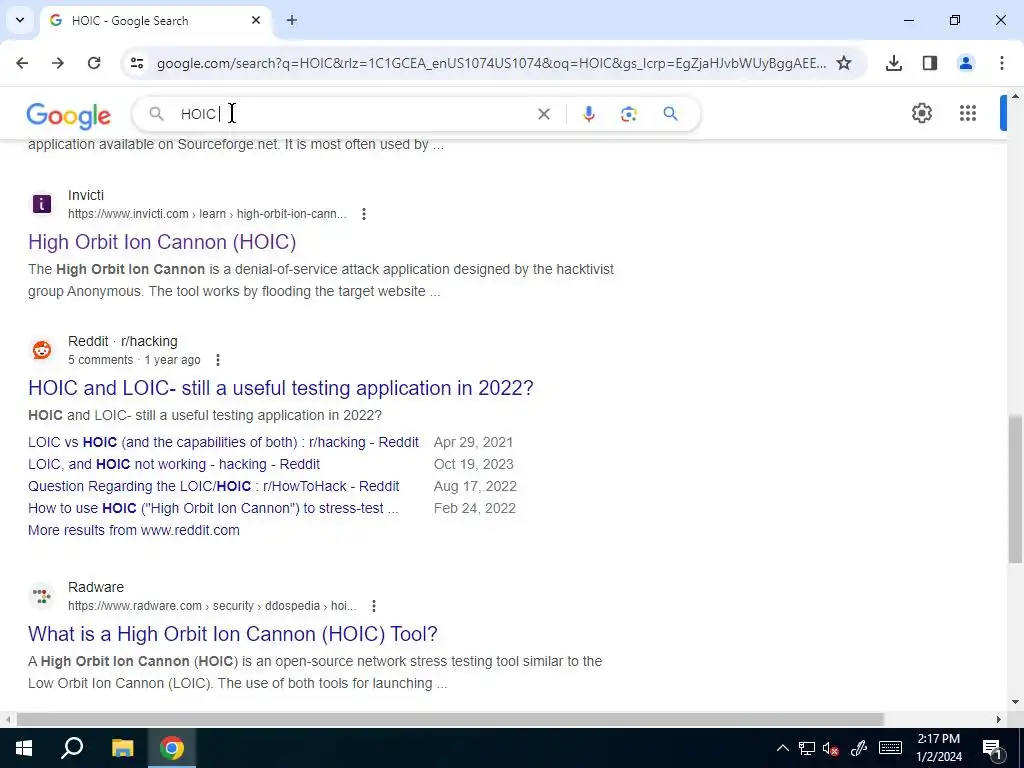Click the vertical page scrollbar thumb
The height and width of the screenshot is (768, 1024).
[x=1015, y=488]
